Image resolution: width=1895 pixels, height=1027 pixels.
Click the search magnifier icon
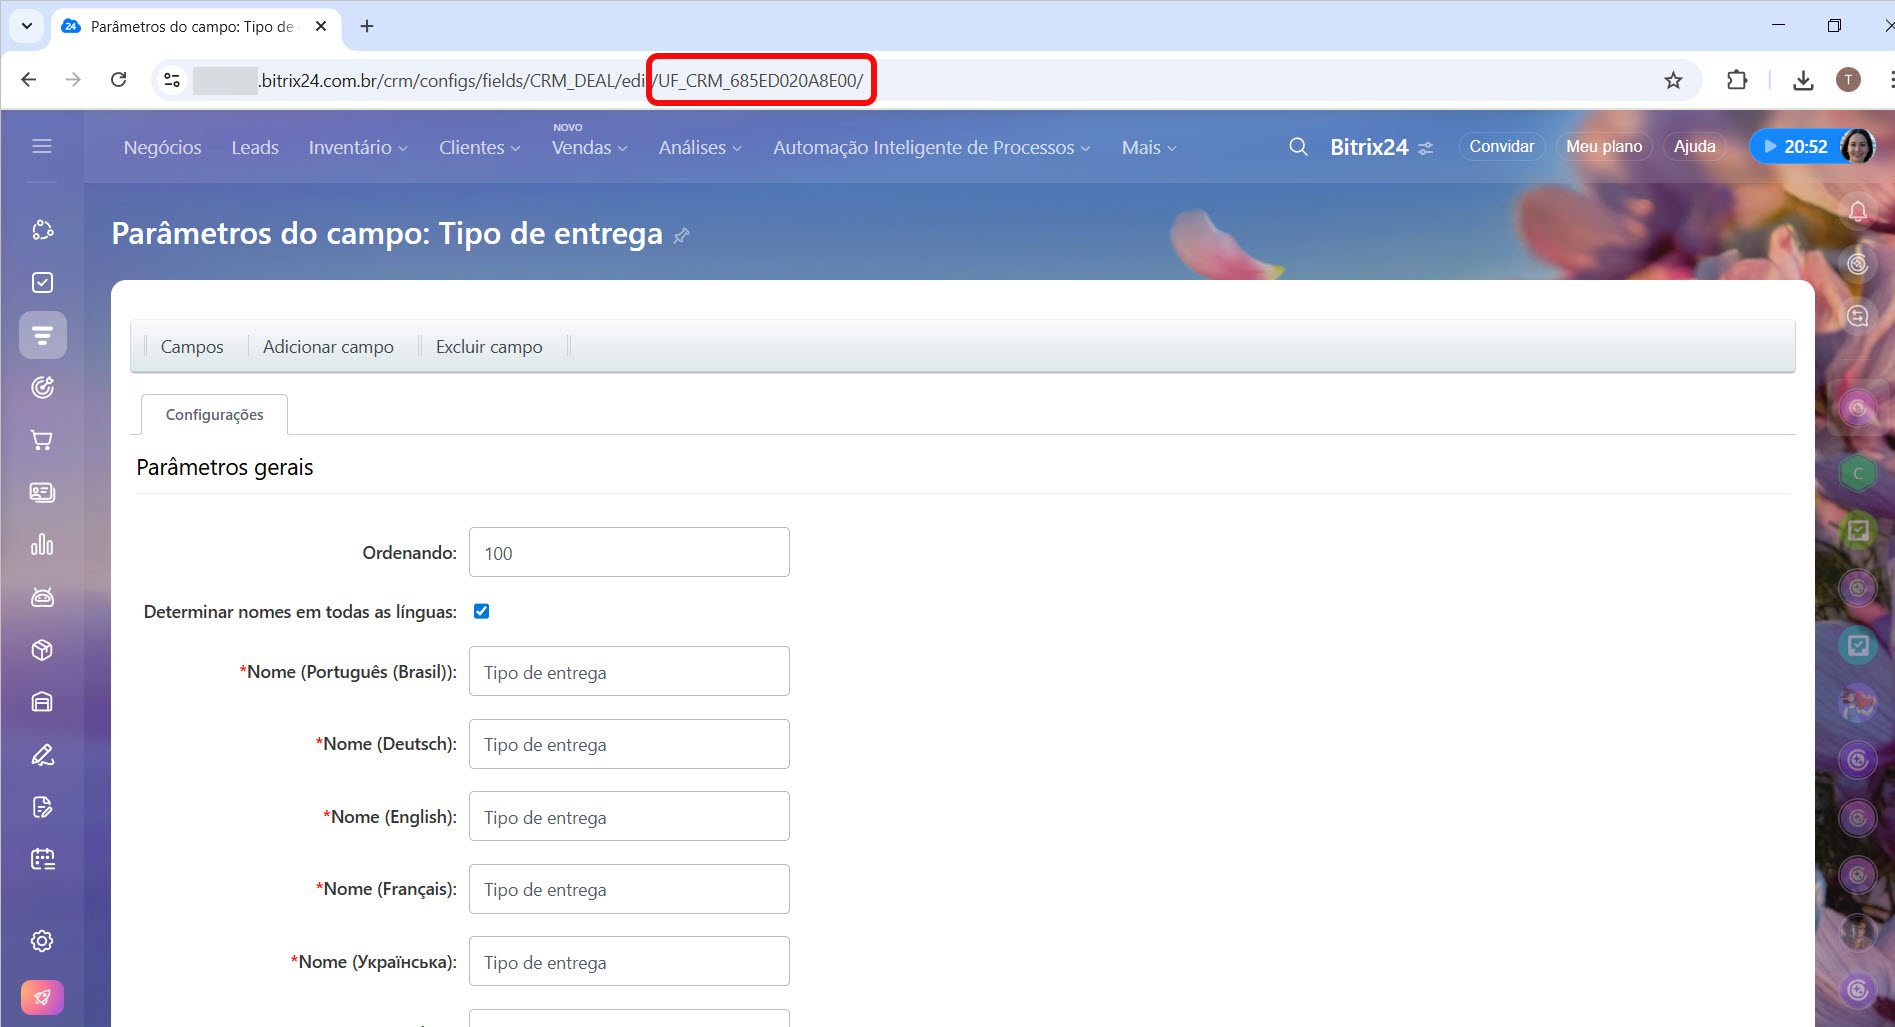pos(1298,147)
